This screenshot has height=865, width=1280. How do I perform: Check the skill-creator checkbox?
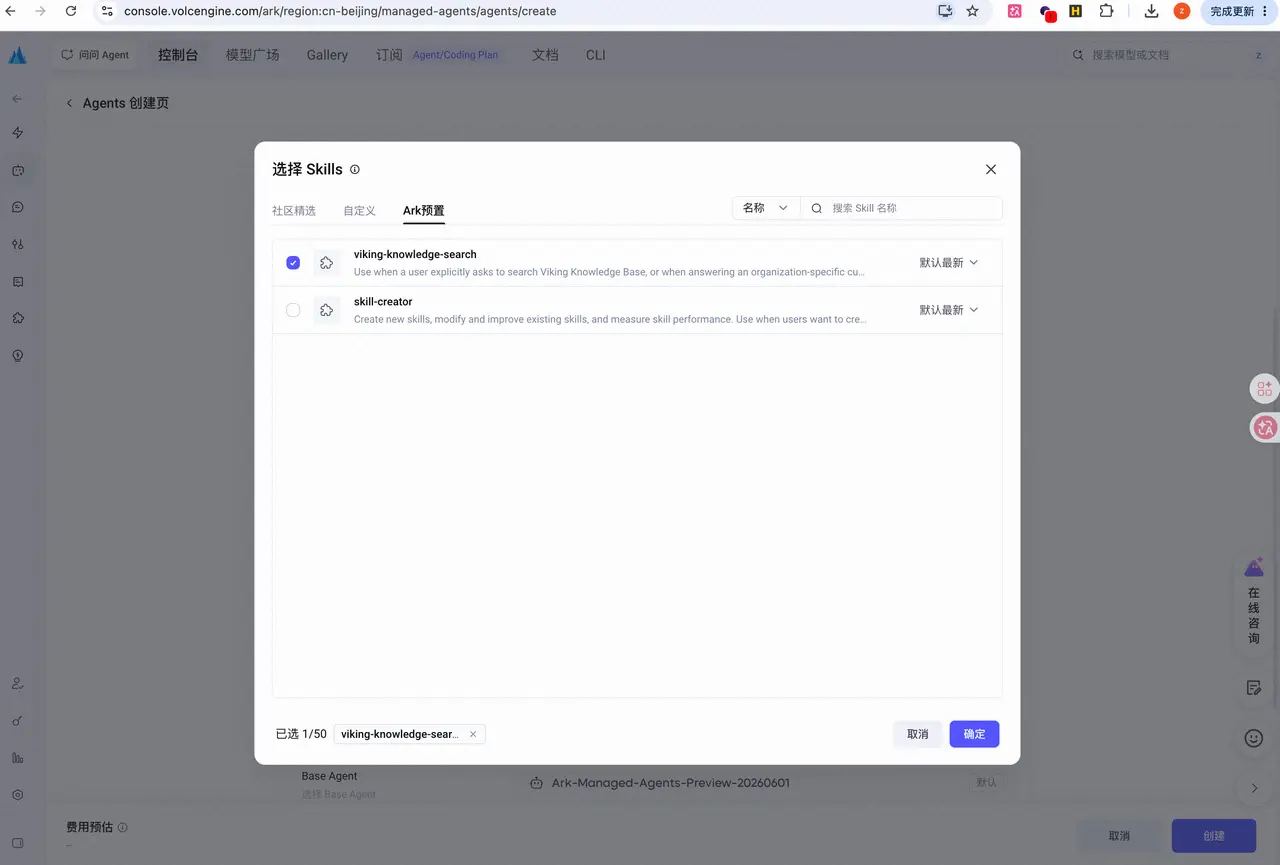[x=293, y=310]
